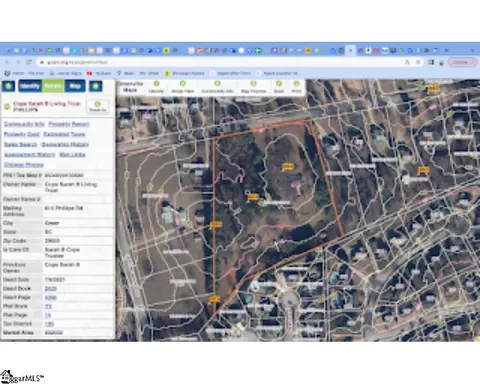Open the Estimated Taxes link
This screenshot has width=480, height=384.
tap(64, 134)
